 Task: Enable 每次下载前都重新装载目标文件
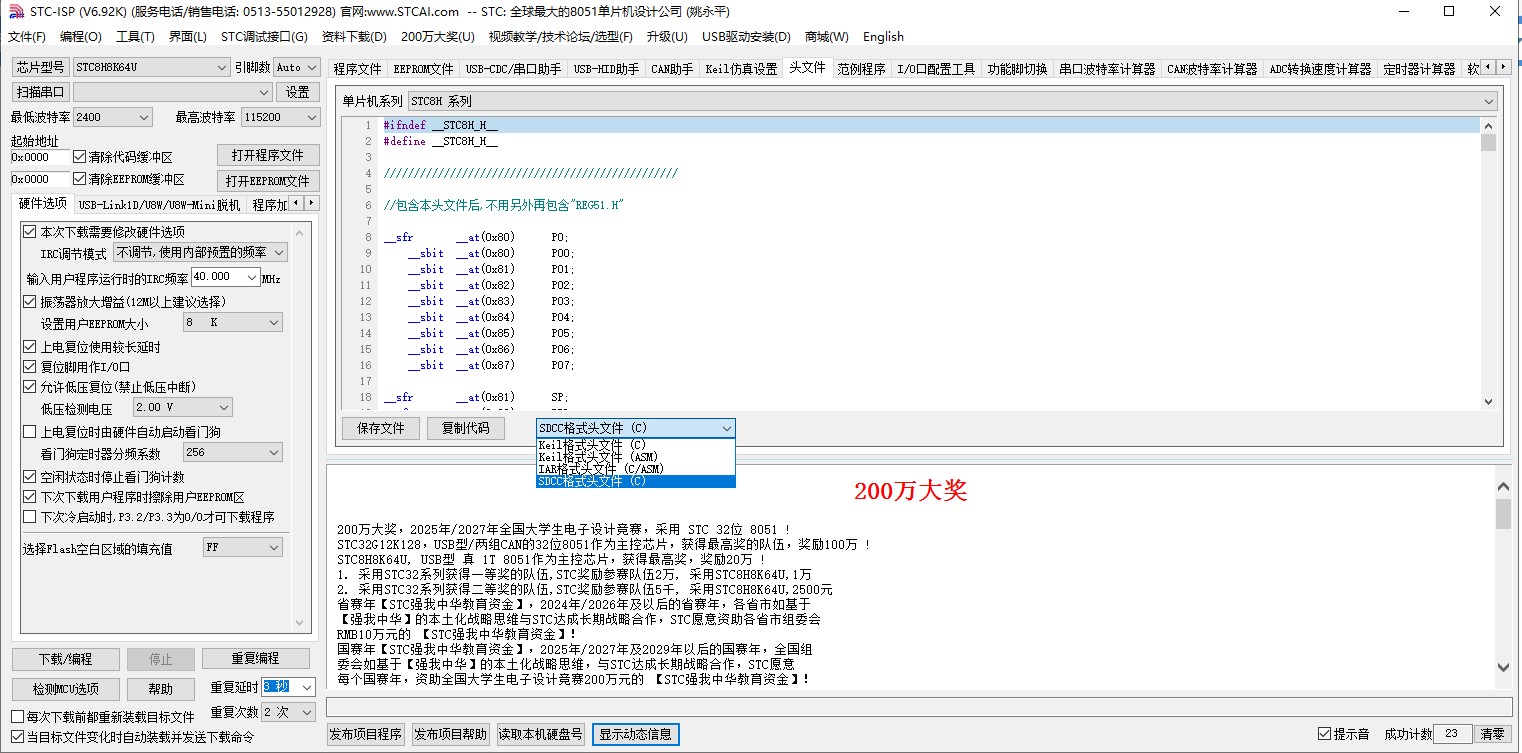tap(17, 717)
